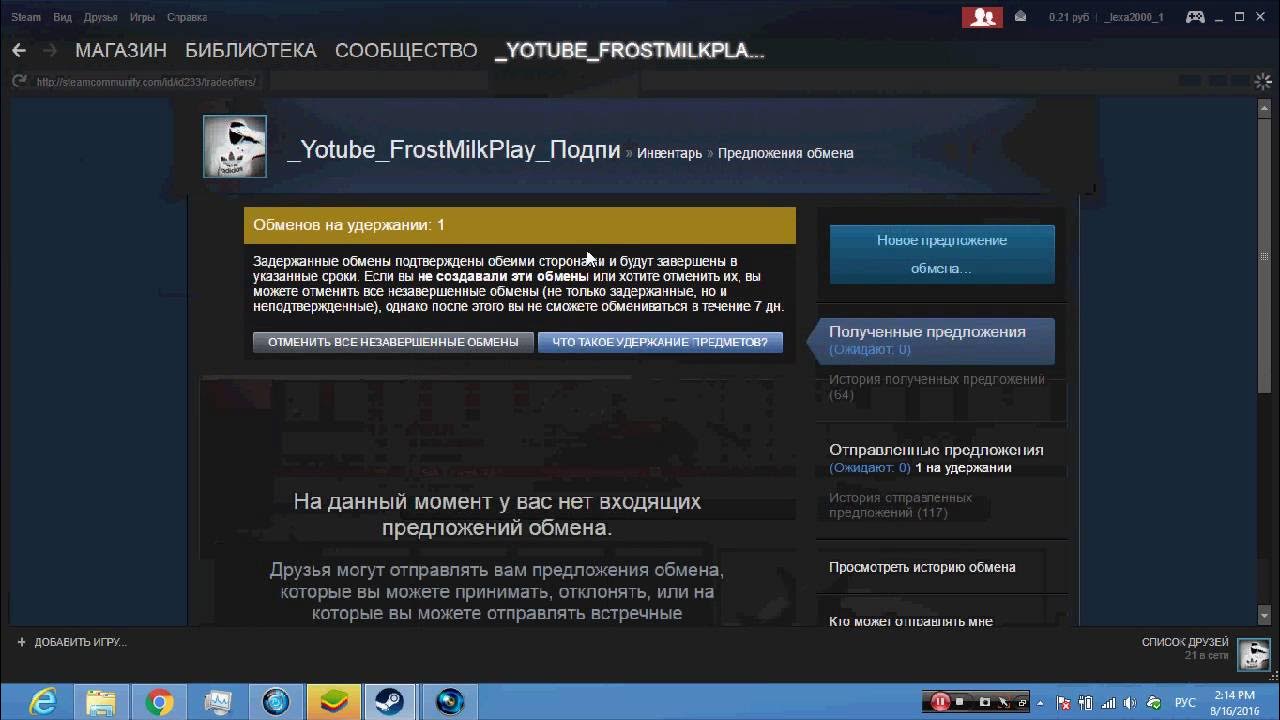Go to the СООБЩЕСТВО tab

pyautogui.click(x=406, y=50)
